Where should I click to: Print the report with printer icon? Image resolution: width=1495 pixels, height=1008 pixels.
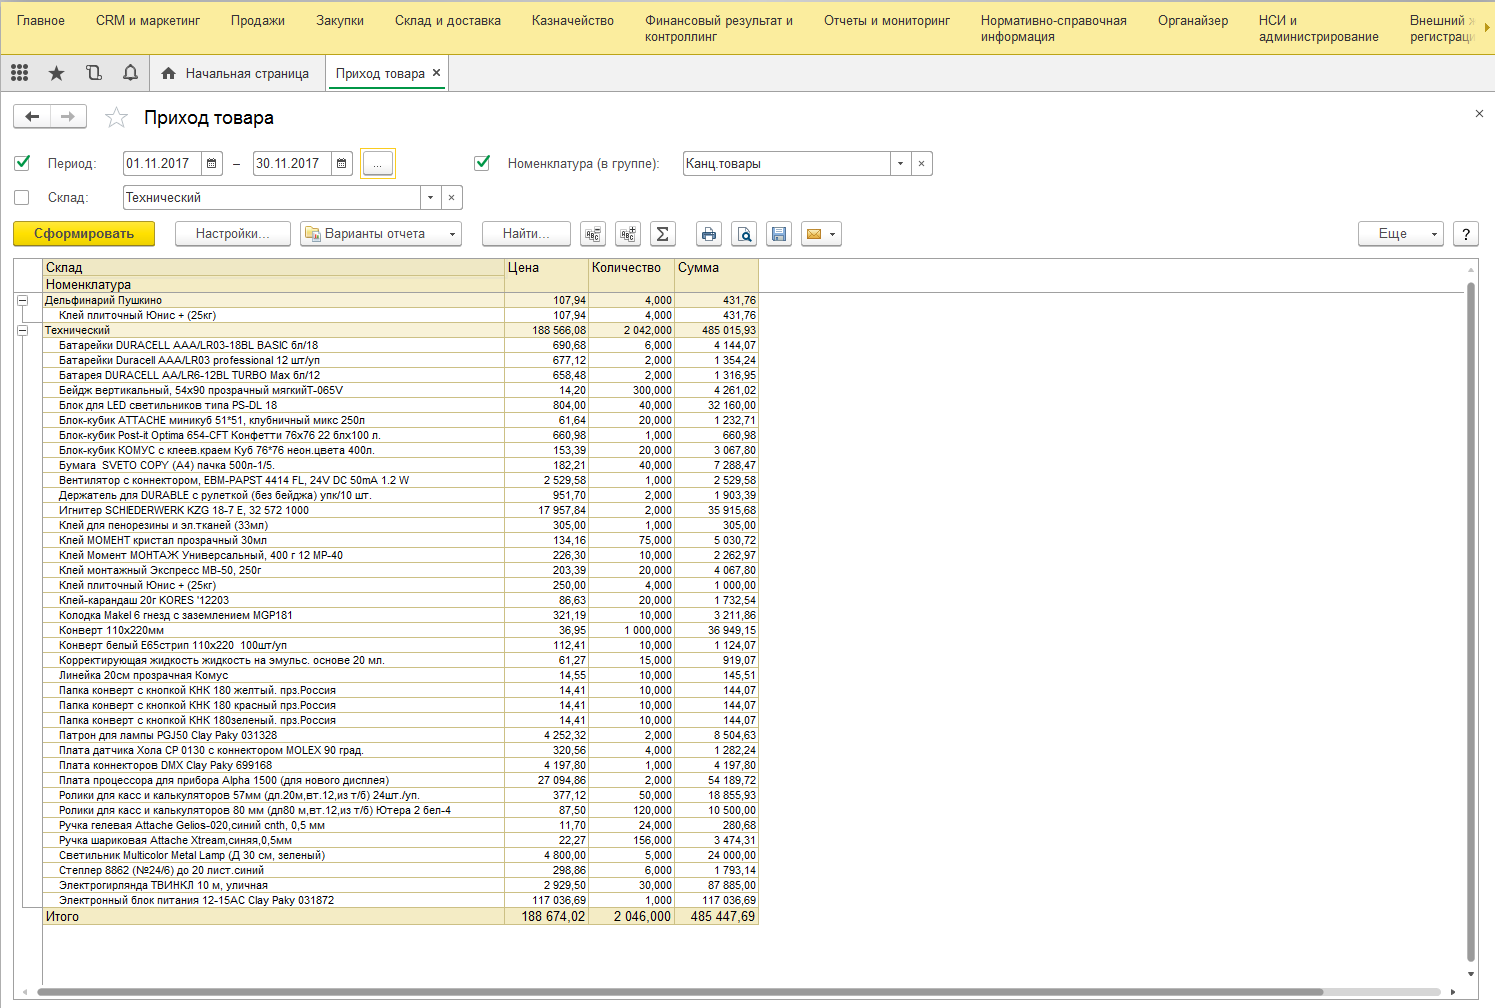[709, 234]
